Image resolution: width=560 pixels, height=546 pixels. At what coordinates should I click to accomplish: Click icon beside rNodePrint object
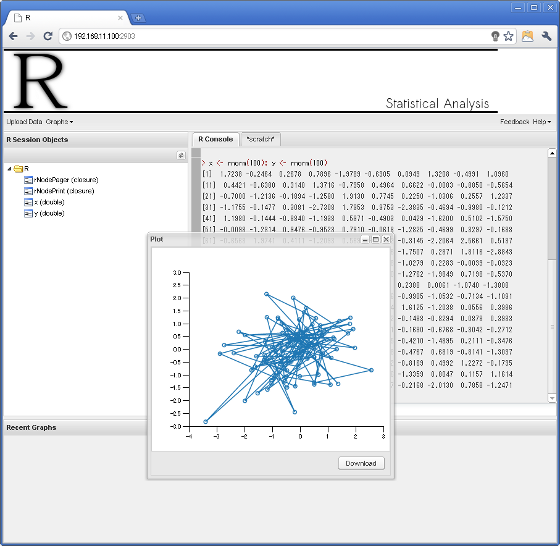28,191
